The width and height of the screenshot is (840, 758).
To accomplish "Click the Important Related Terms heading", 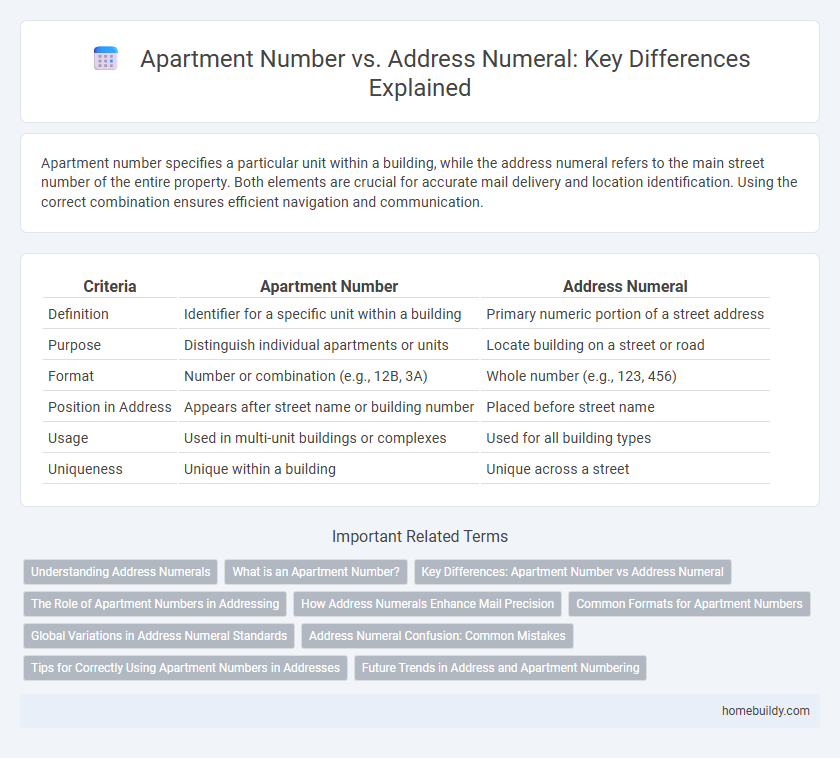I will pyautogui.click(x=420, y=536).
